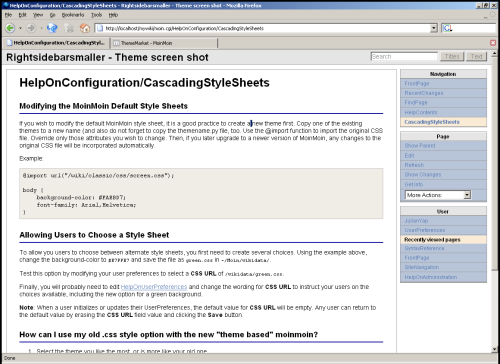Click the Text search button
The height and width of the screenshot is (364, 500).
476,56
